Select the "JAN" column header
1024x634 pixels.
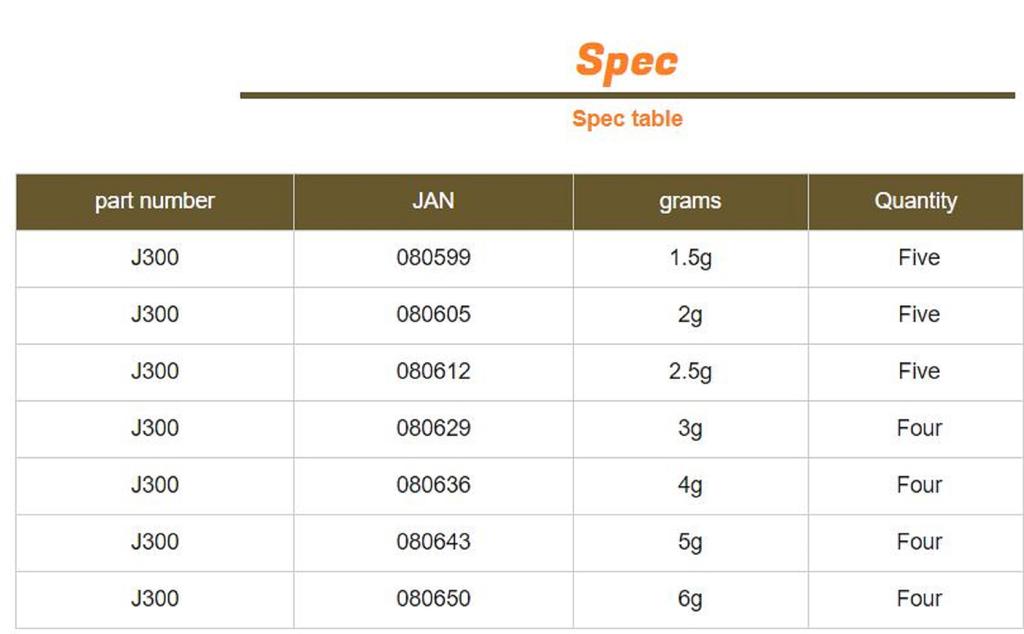point(433,201)
